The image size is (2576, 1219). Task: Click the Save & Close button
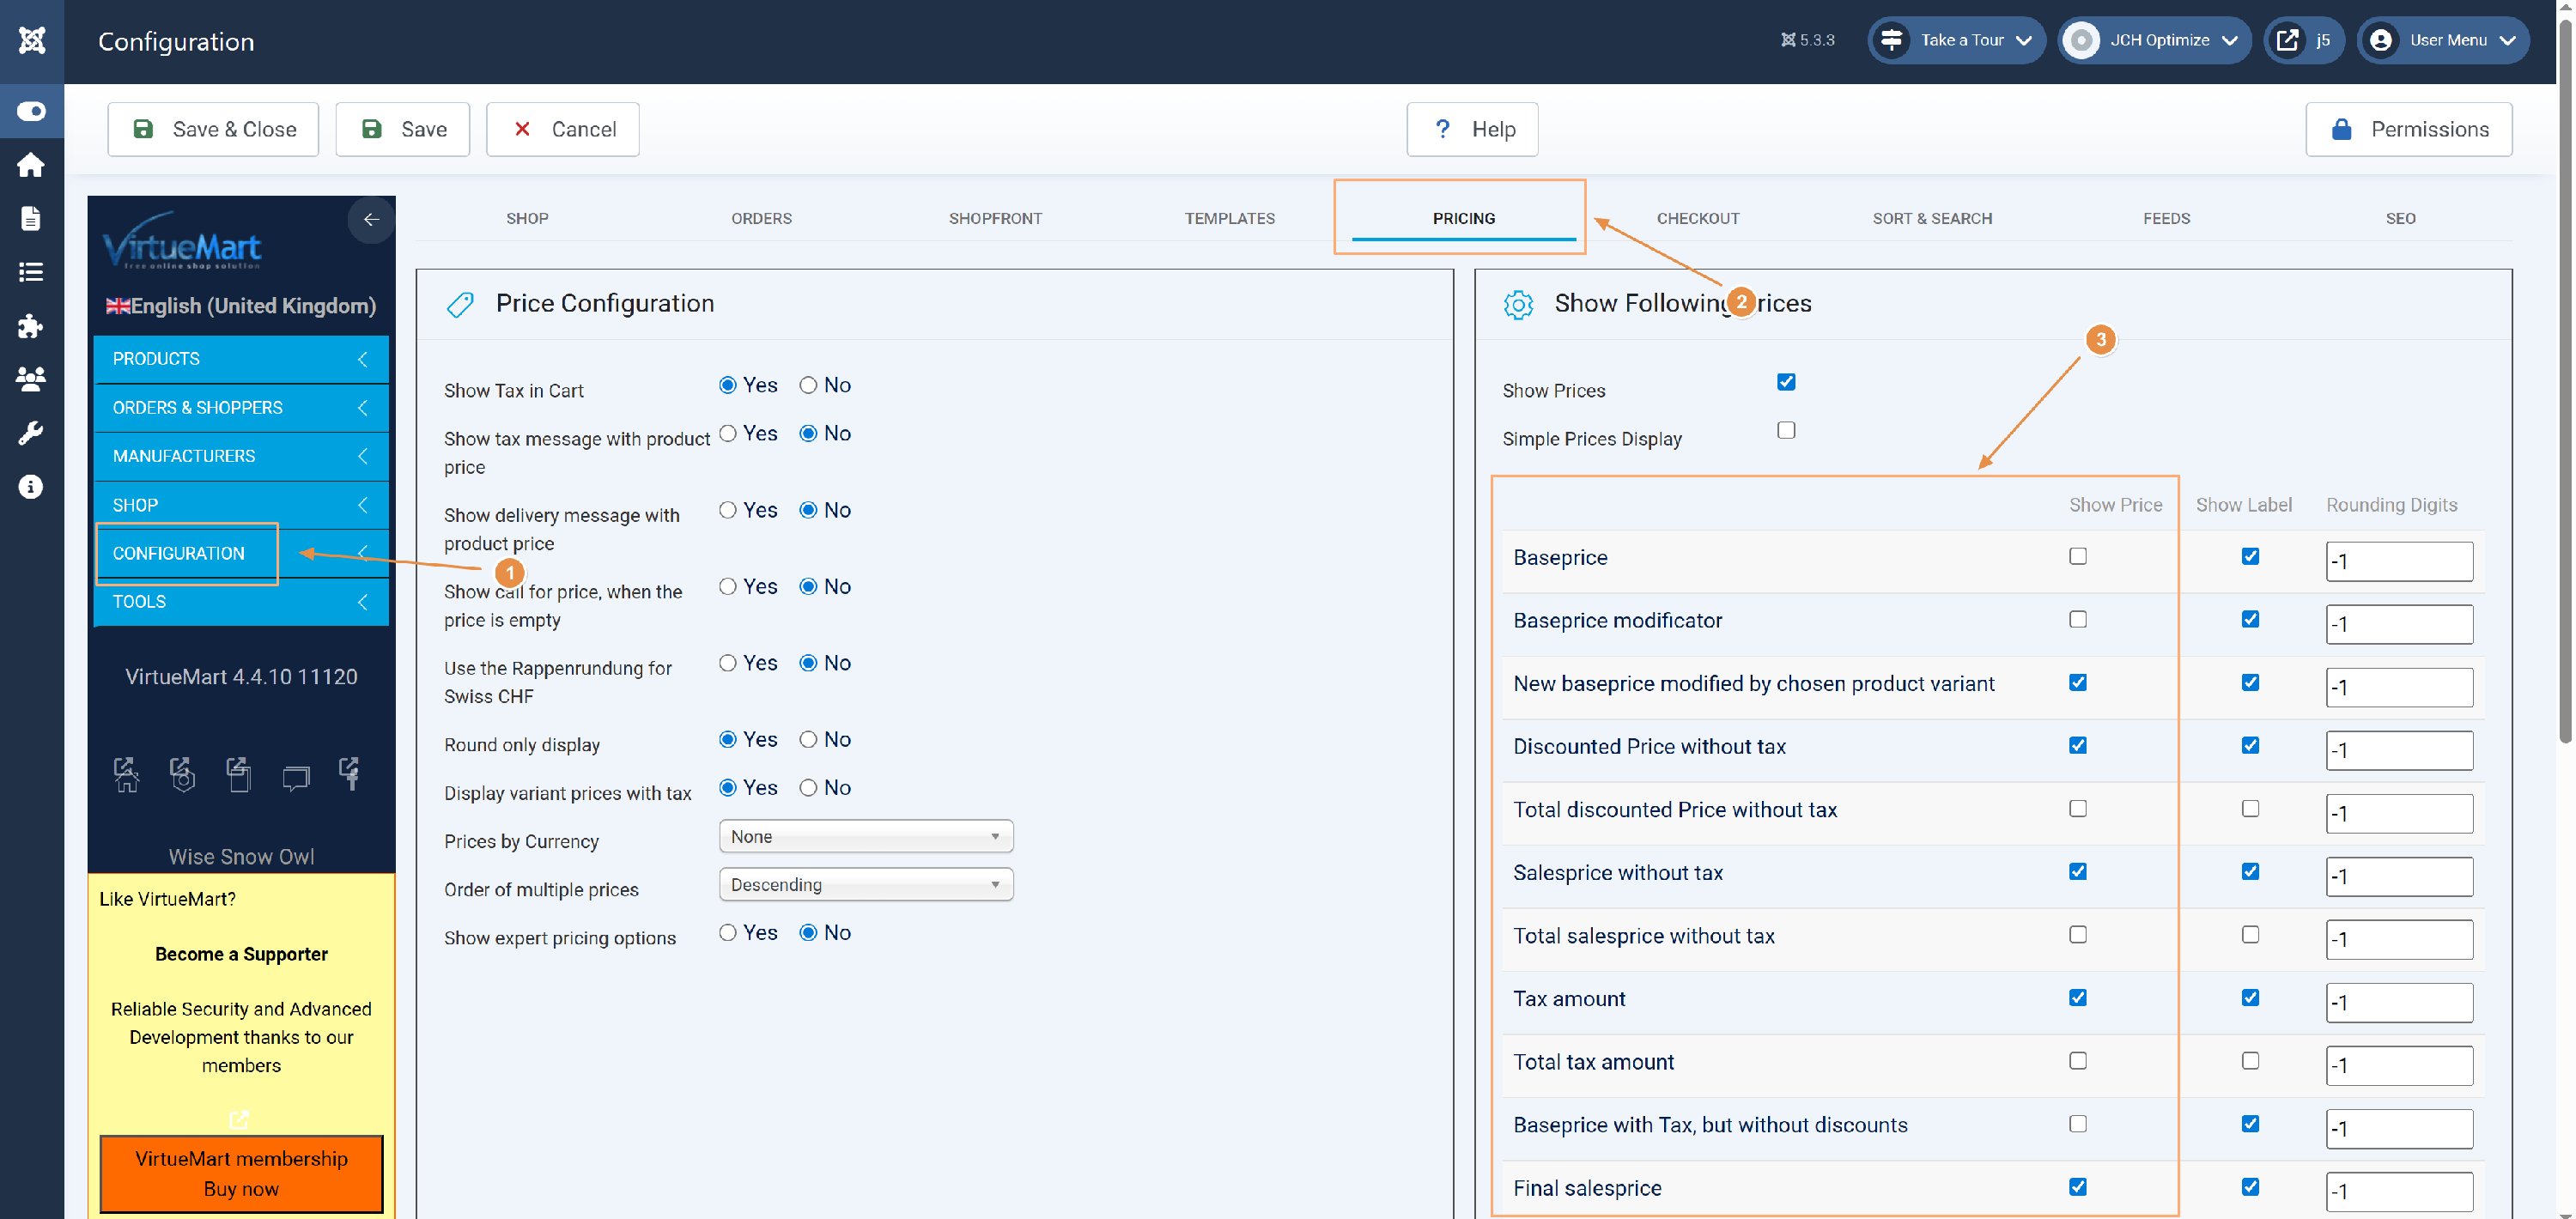pos(213,129)
